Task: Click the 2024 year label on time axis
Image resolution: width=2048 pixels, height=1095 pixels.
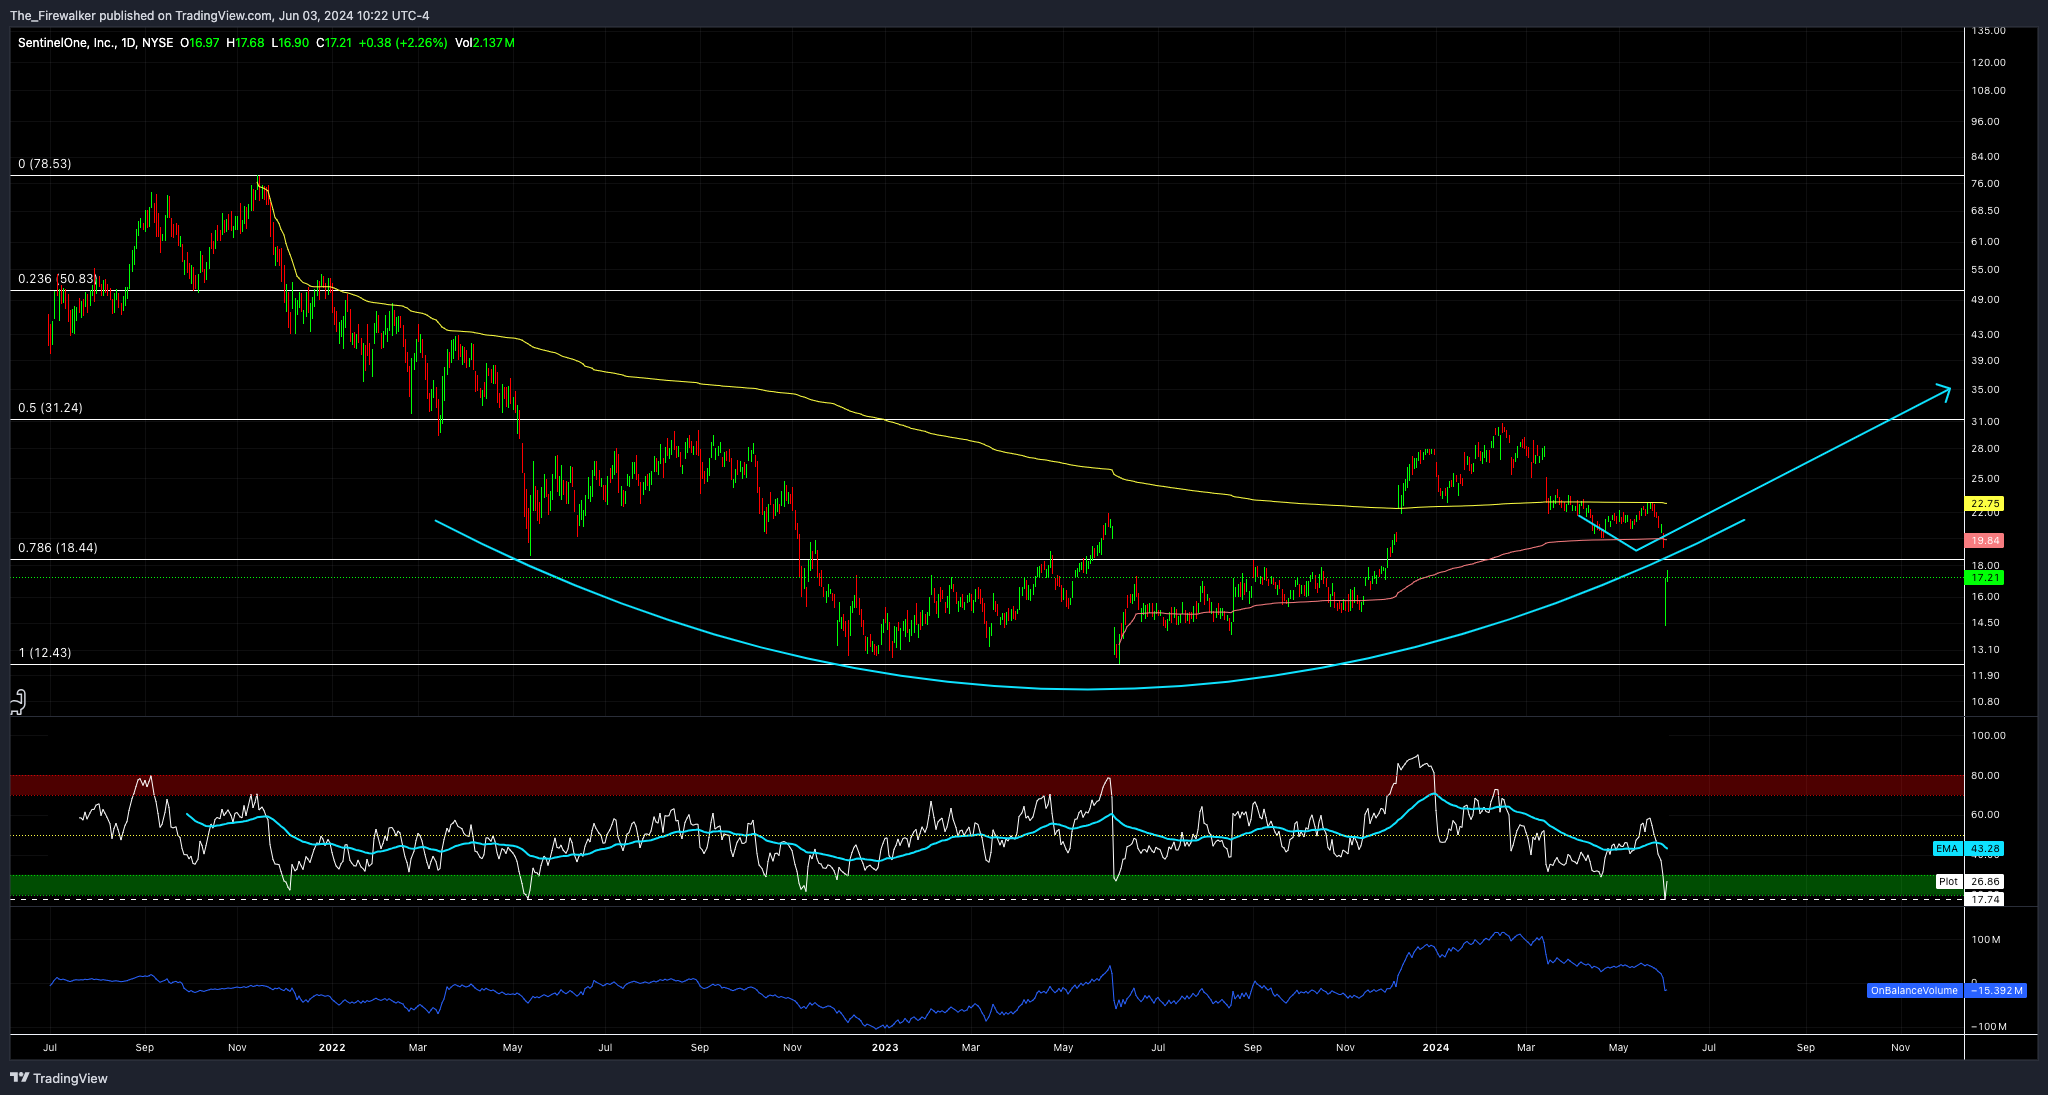Action: tap(1436, 1048)
